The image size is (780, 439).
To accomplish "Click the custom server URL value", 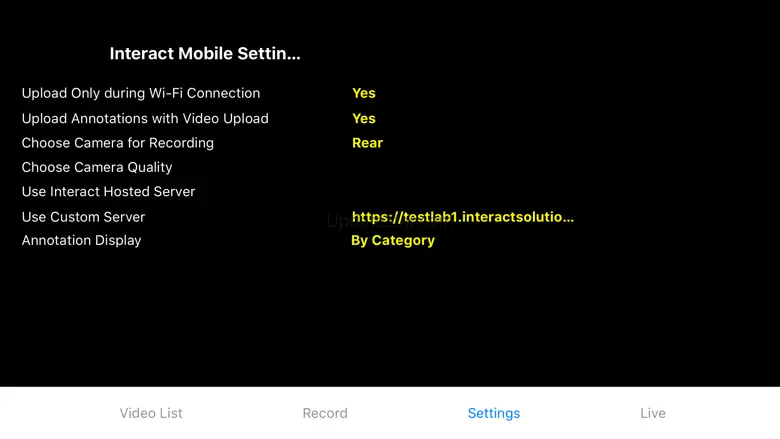I will (463, 216).
